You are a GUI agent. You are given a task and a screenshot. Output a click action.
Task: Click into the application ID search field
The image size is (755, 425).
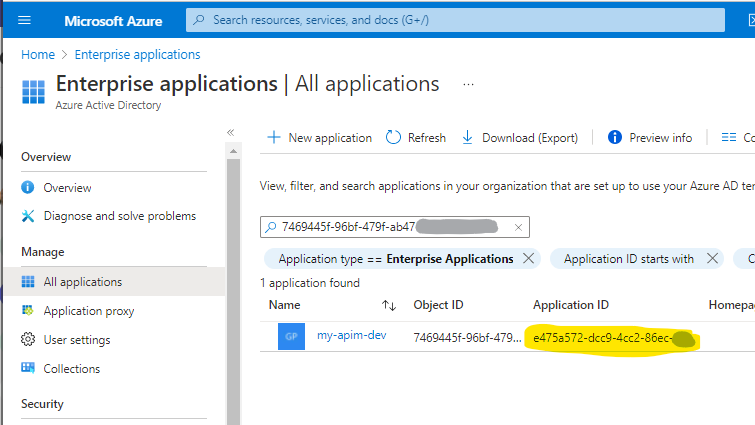tap(395, 227)
